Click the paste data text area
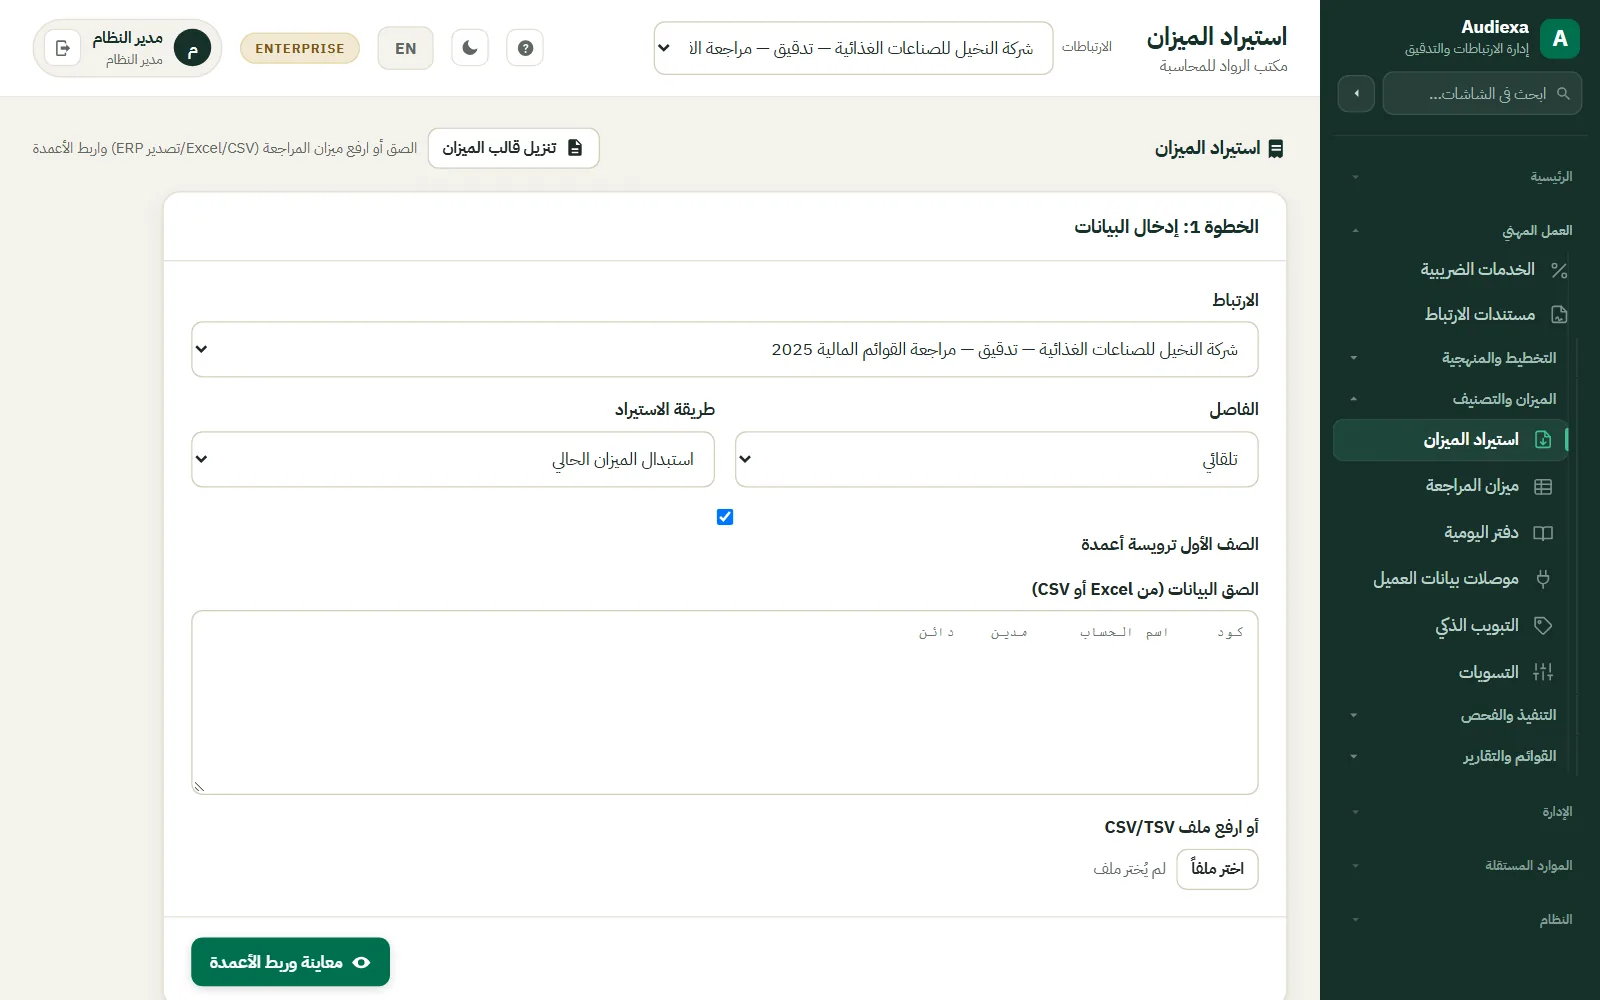Image resolution: width=1600 pixels, height=1000 pixels. [x=725, y=702]
